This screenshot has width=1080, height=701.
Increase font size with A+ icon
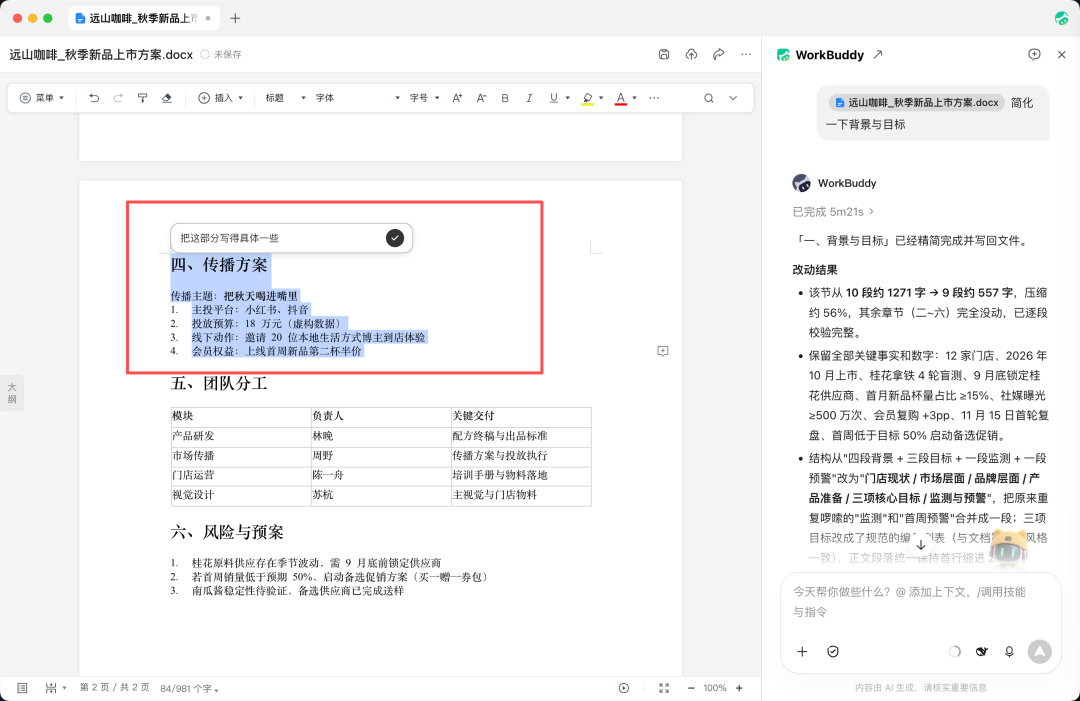click(x=457, y=98)
